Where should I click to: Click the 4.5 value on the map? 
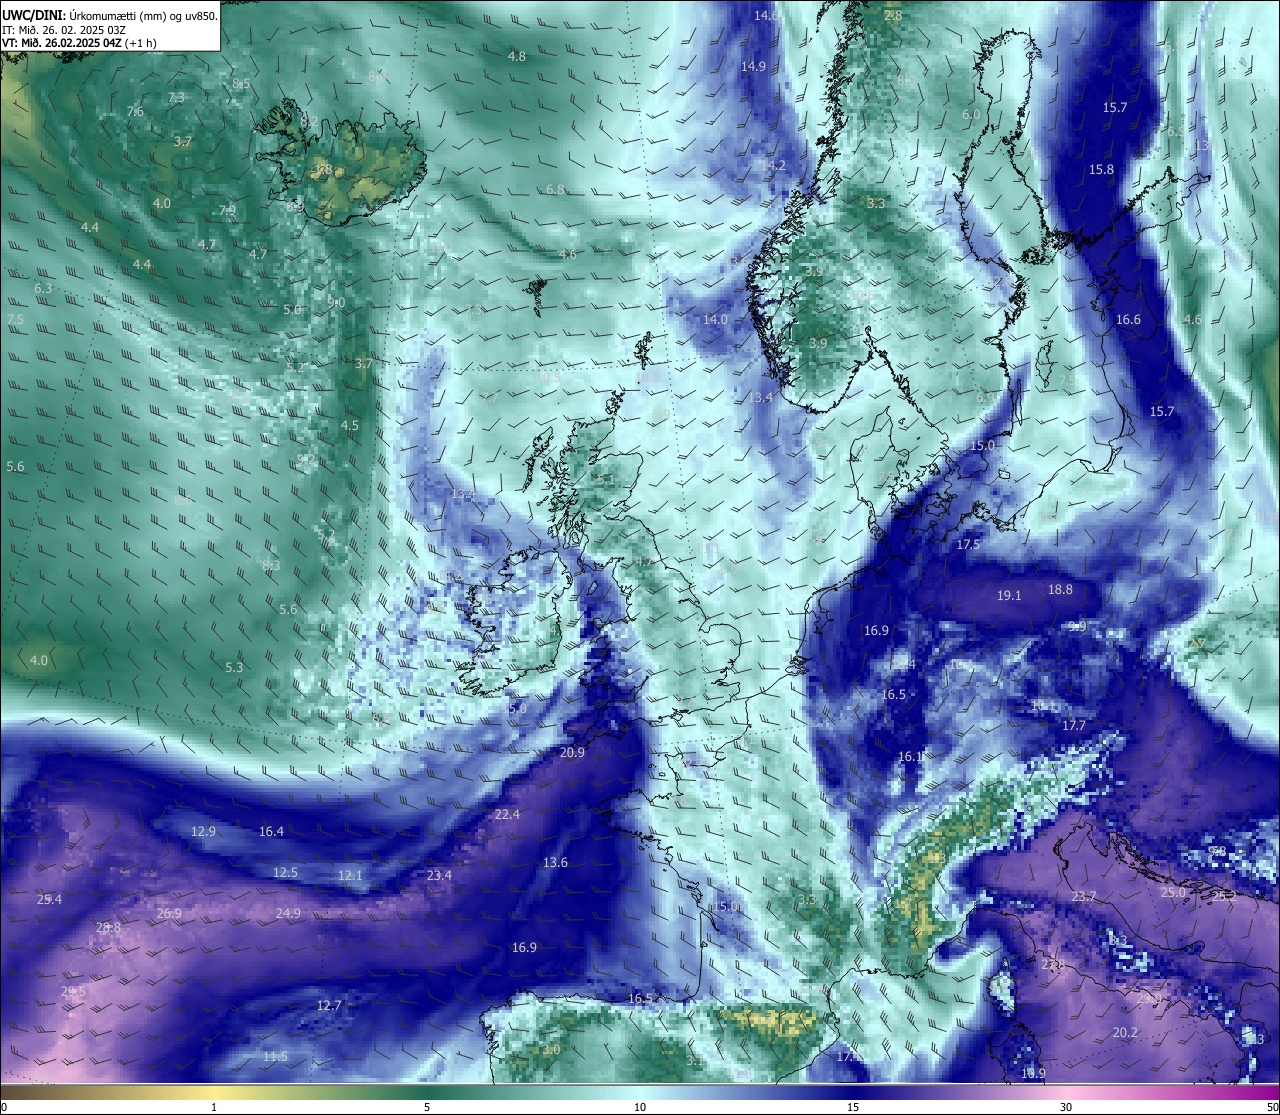click(x=350, y=425)
